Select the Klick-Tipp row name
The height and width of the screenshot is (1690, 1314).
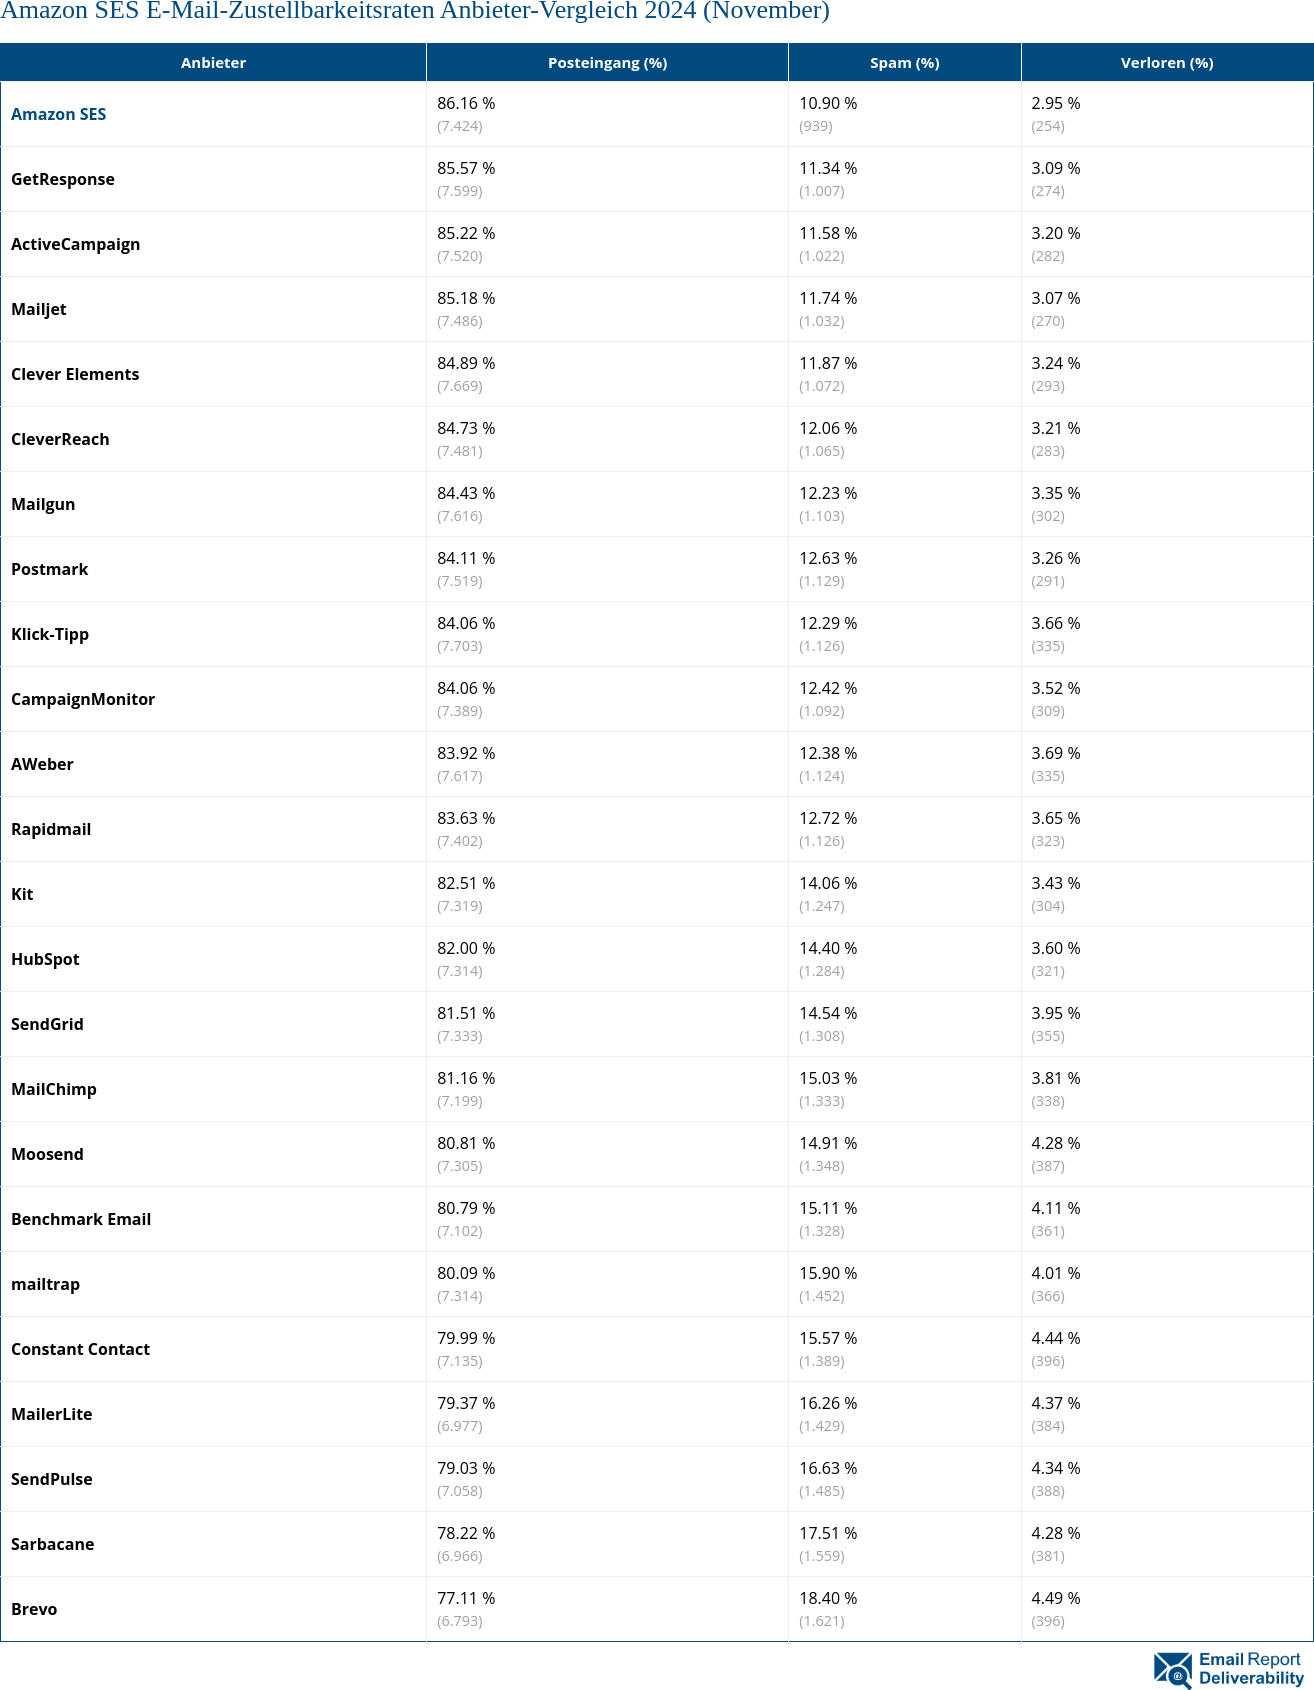(x=50, y=634)
